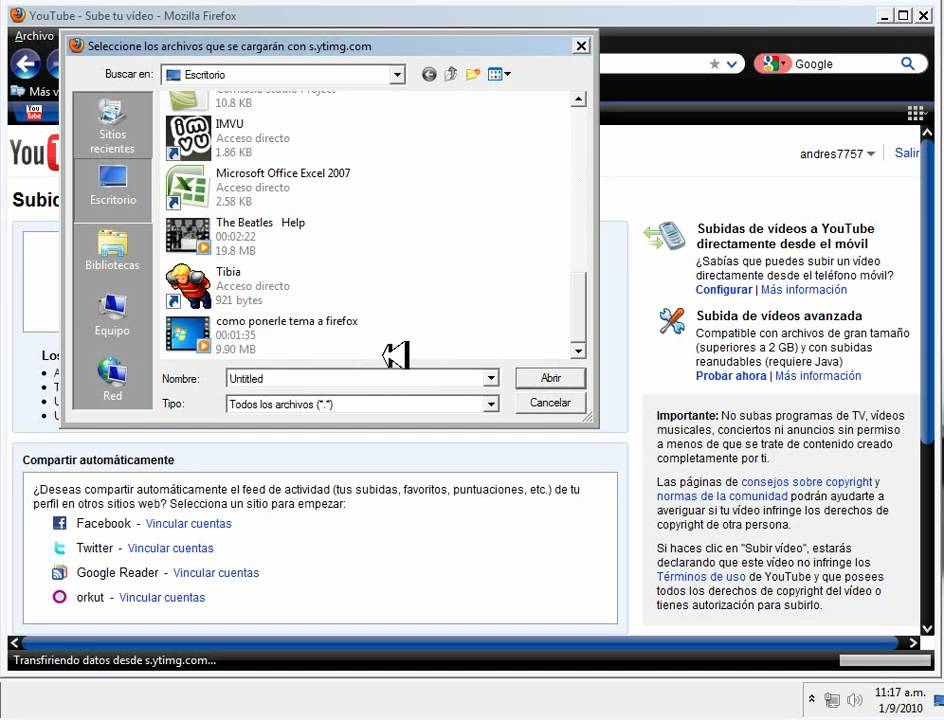
Task: Open Más información under Subida avanzada
Action: coord(818,376)
